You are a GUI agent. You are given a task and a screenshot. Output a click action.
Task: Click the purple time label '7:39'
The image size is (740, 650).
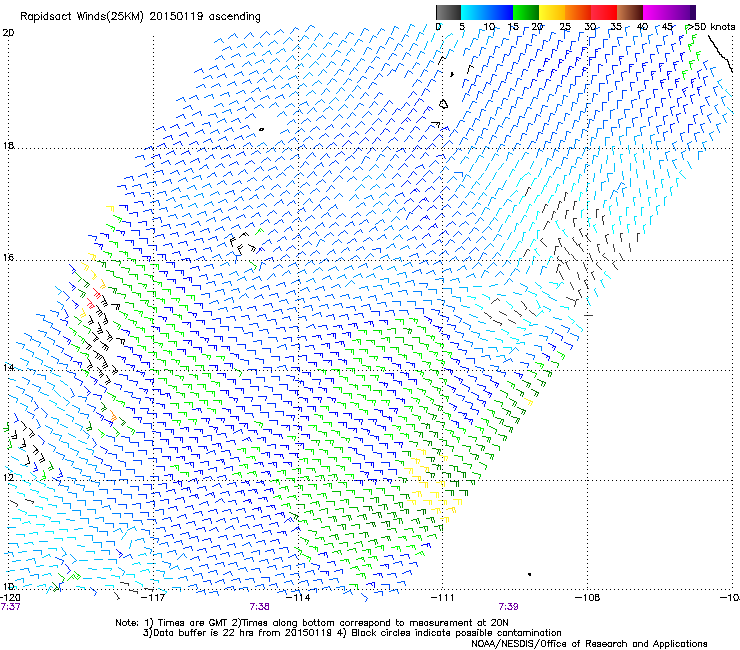[508, 607]
